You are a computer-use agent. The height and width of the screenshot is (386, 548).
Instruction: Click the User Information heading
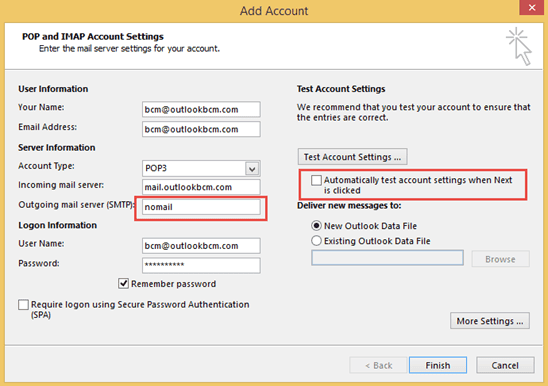click(53, 89)
